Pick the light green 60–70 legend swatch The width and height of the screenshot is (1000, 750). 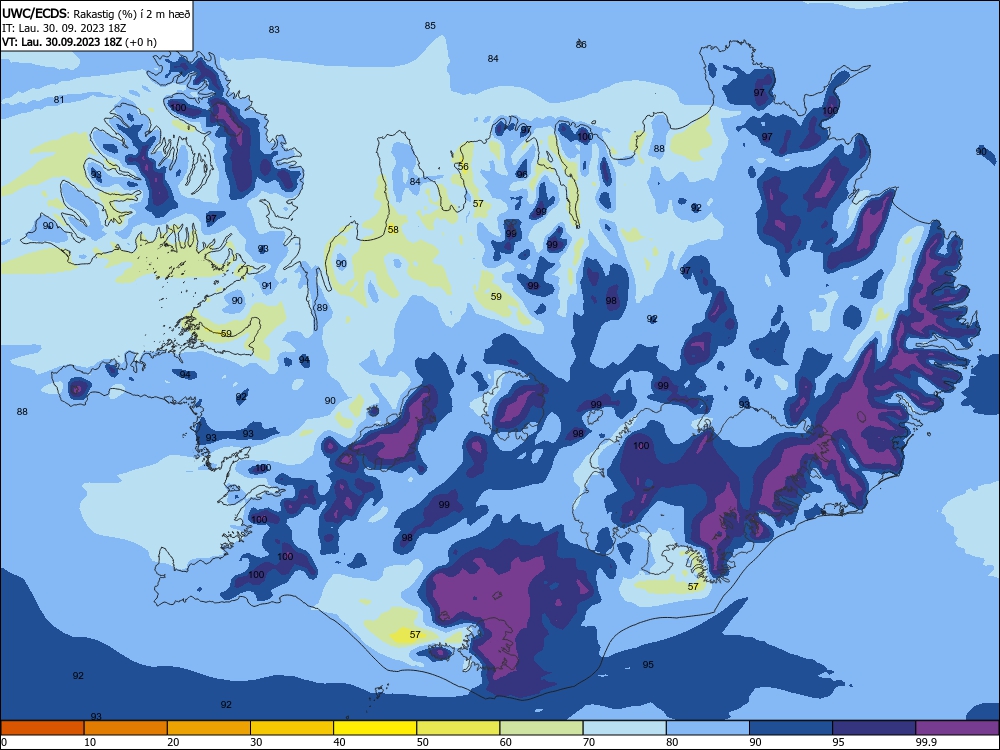(x=541, y=728)
